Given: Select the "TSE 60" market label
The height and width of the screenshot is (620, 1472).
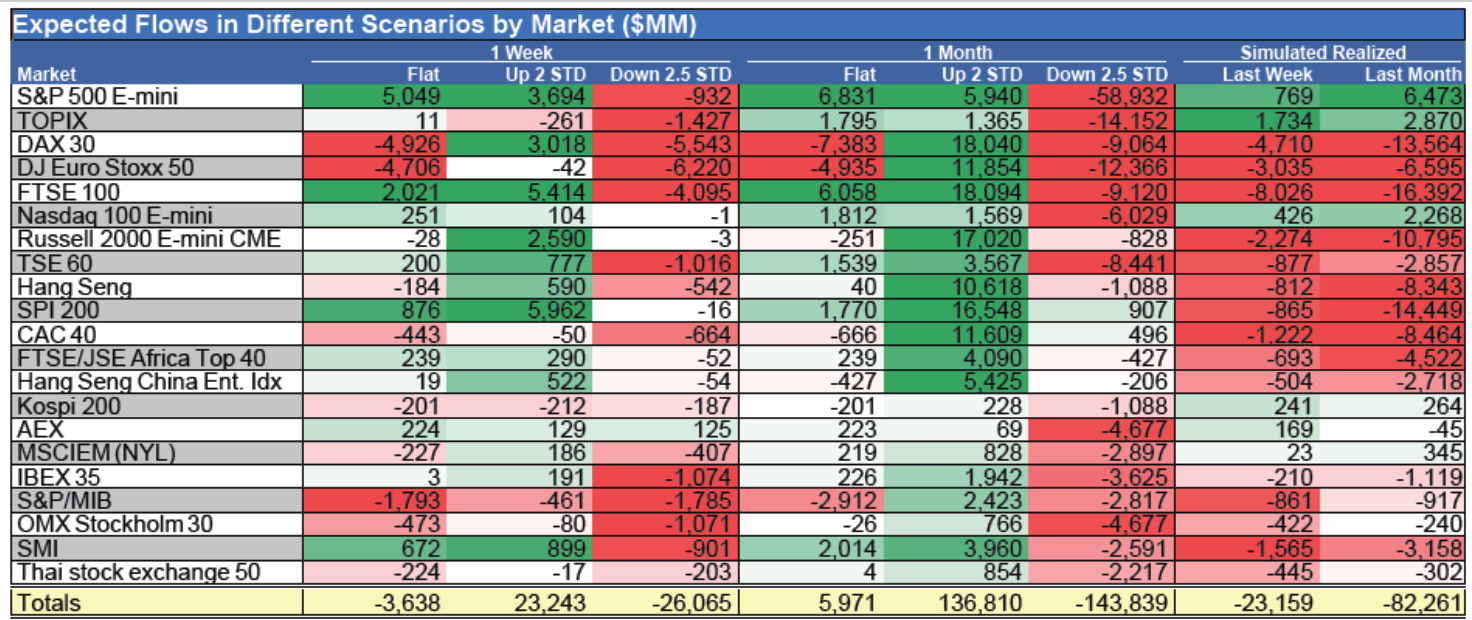Looking at the screenshot, I should point(54,263).
